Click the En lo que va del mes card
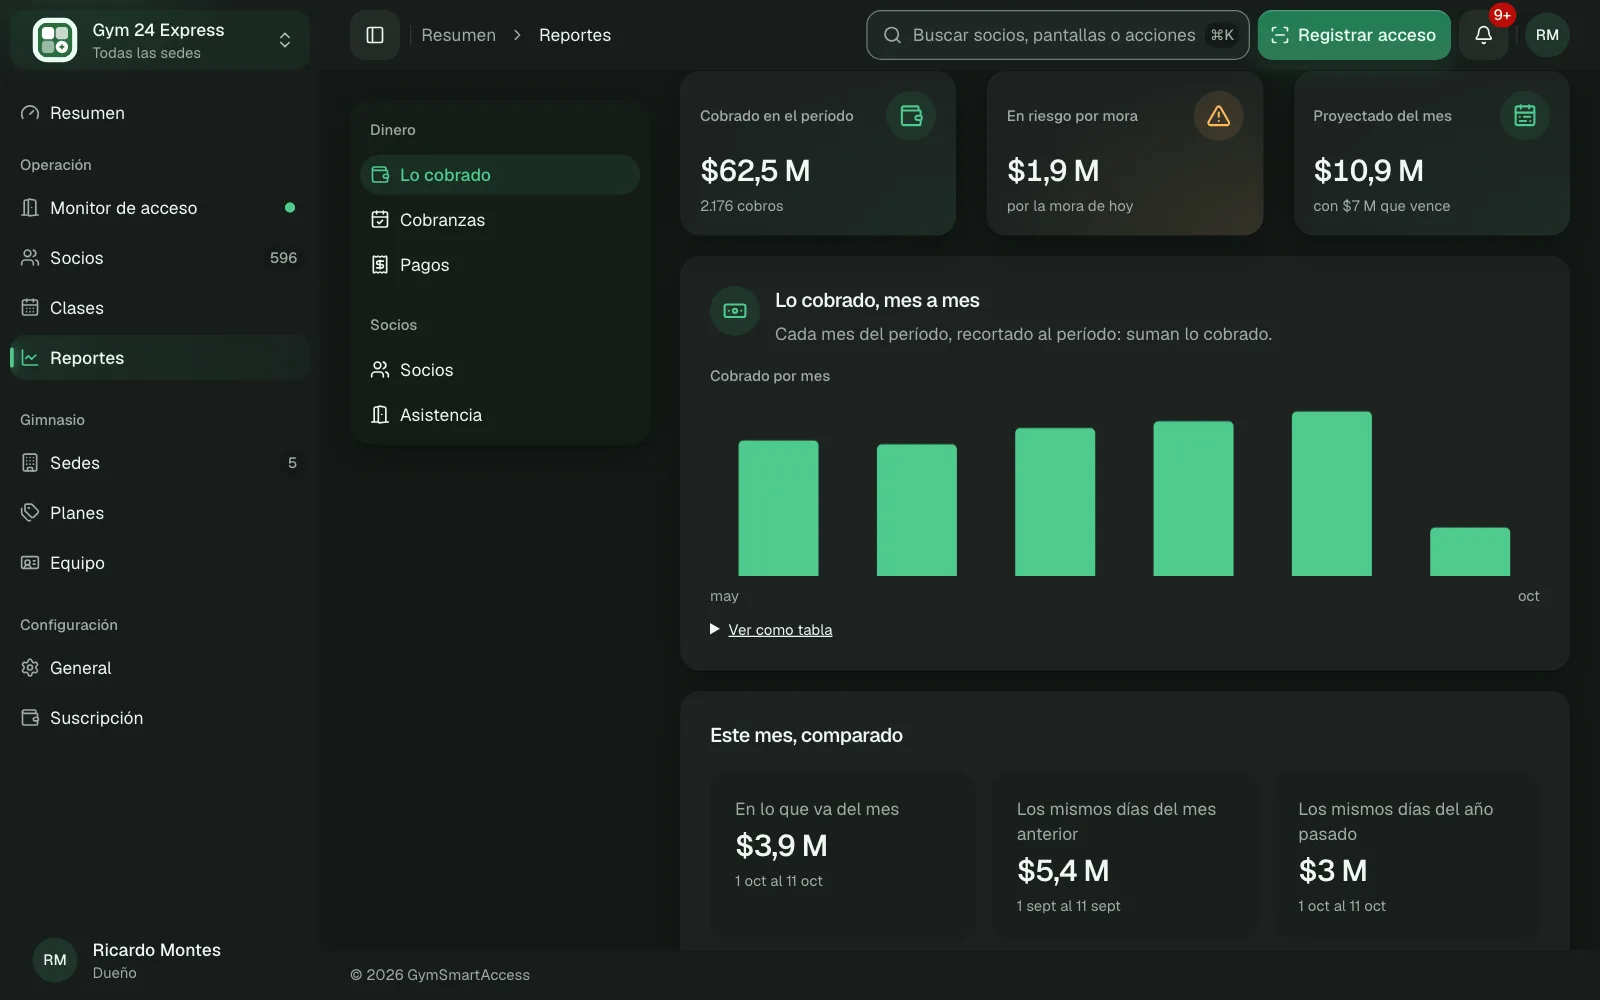This screenshot has width=1600, height=1000. pos(843,855)
